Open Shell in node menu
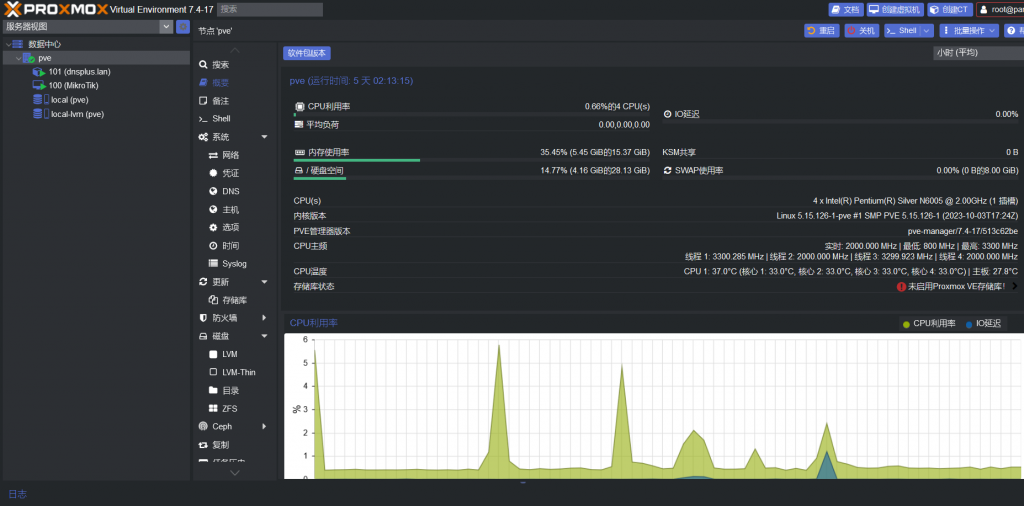Viewport: 1024px width, 506px height. [x=221, y=119]
